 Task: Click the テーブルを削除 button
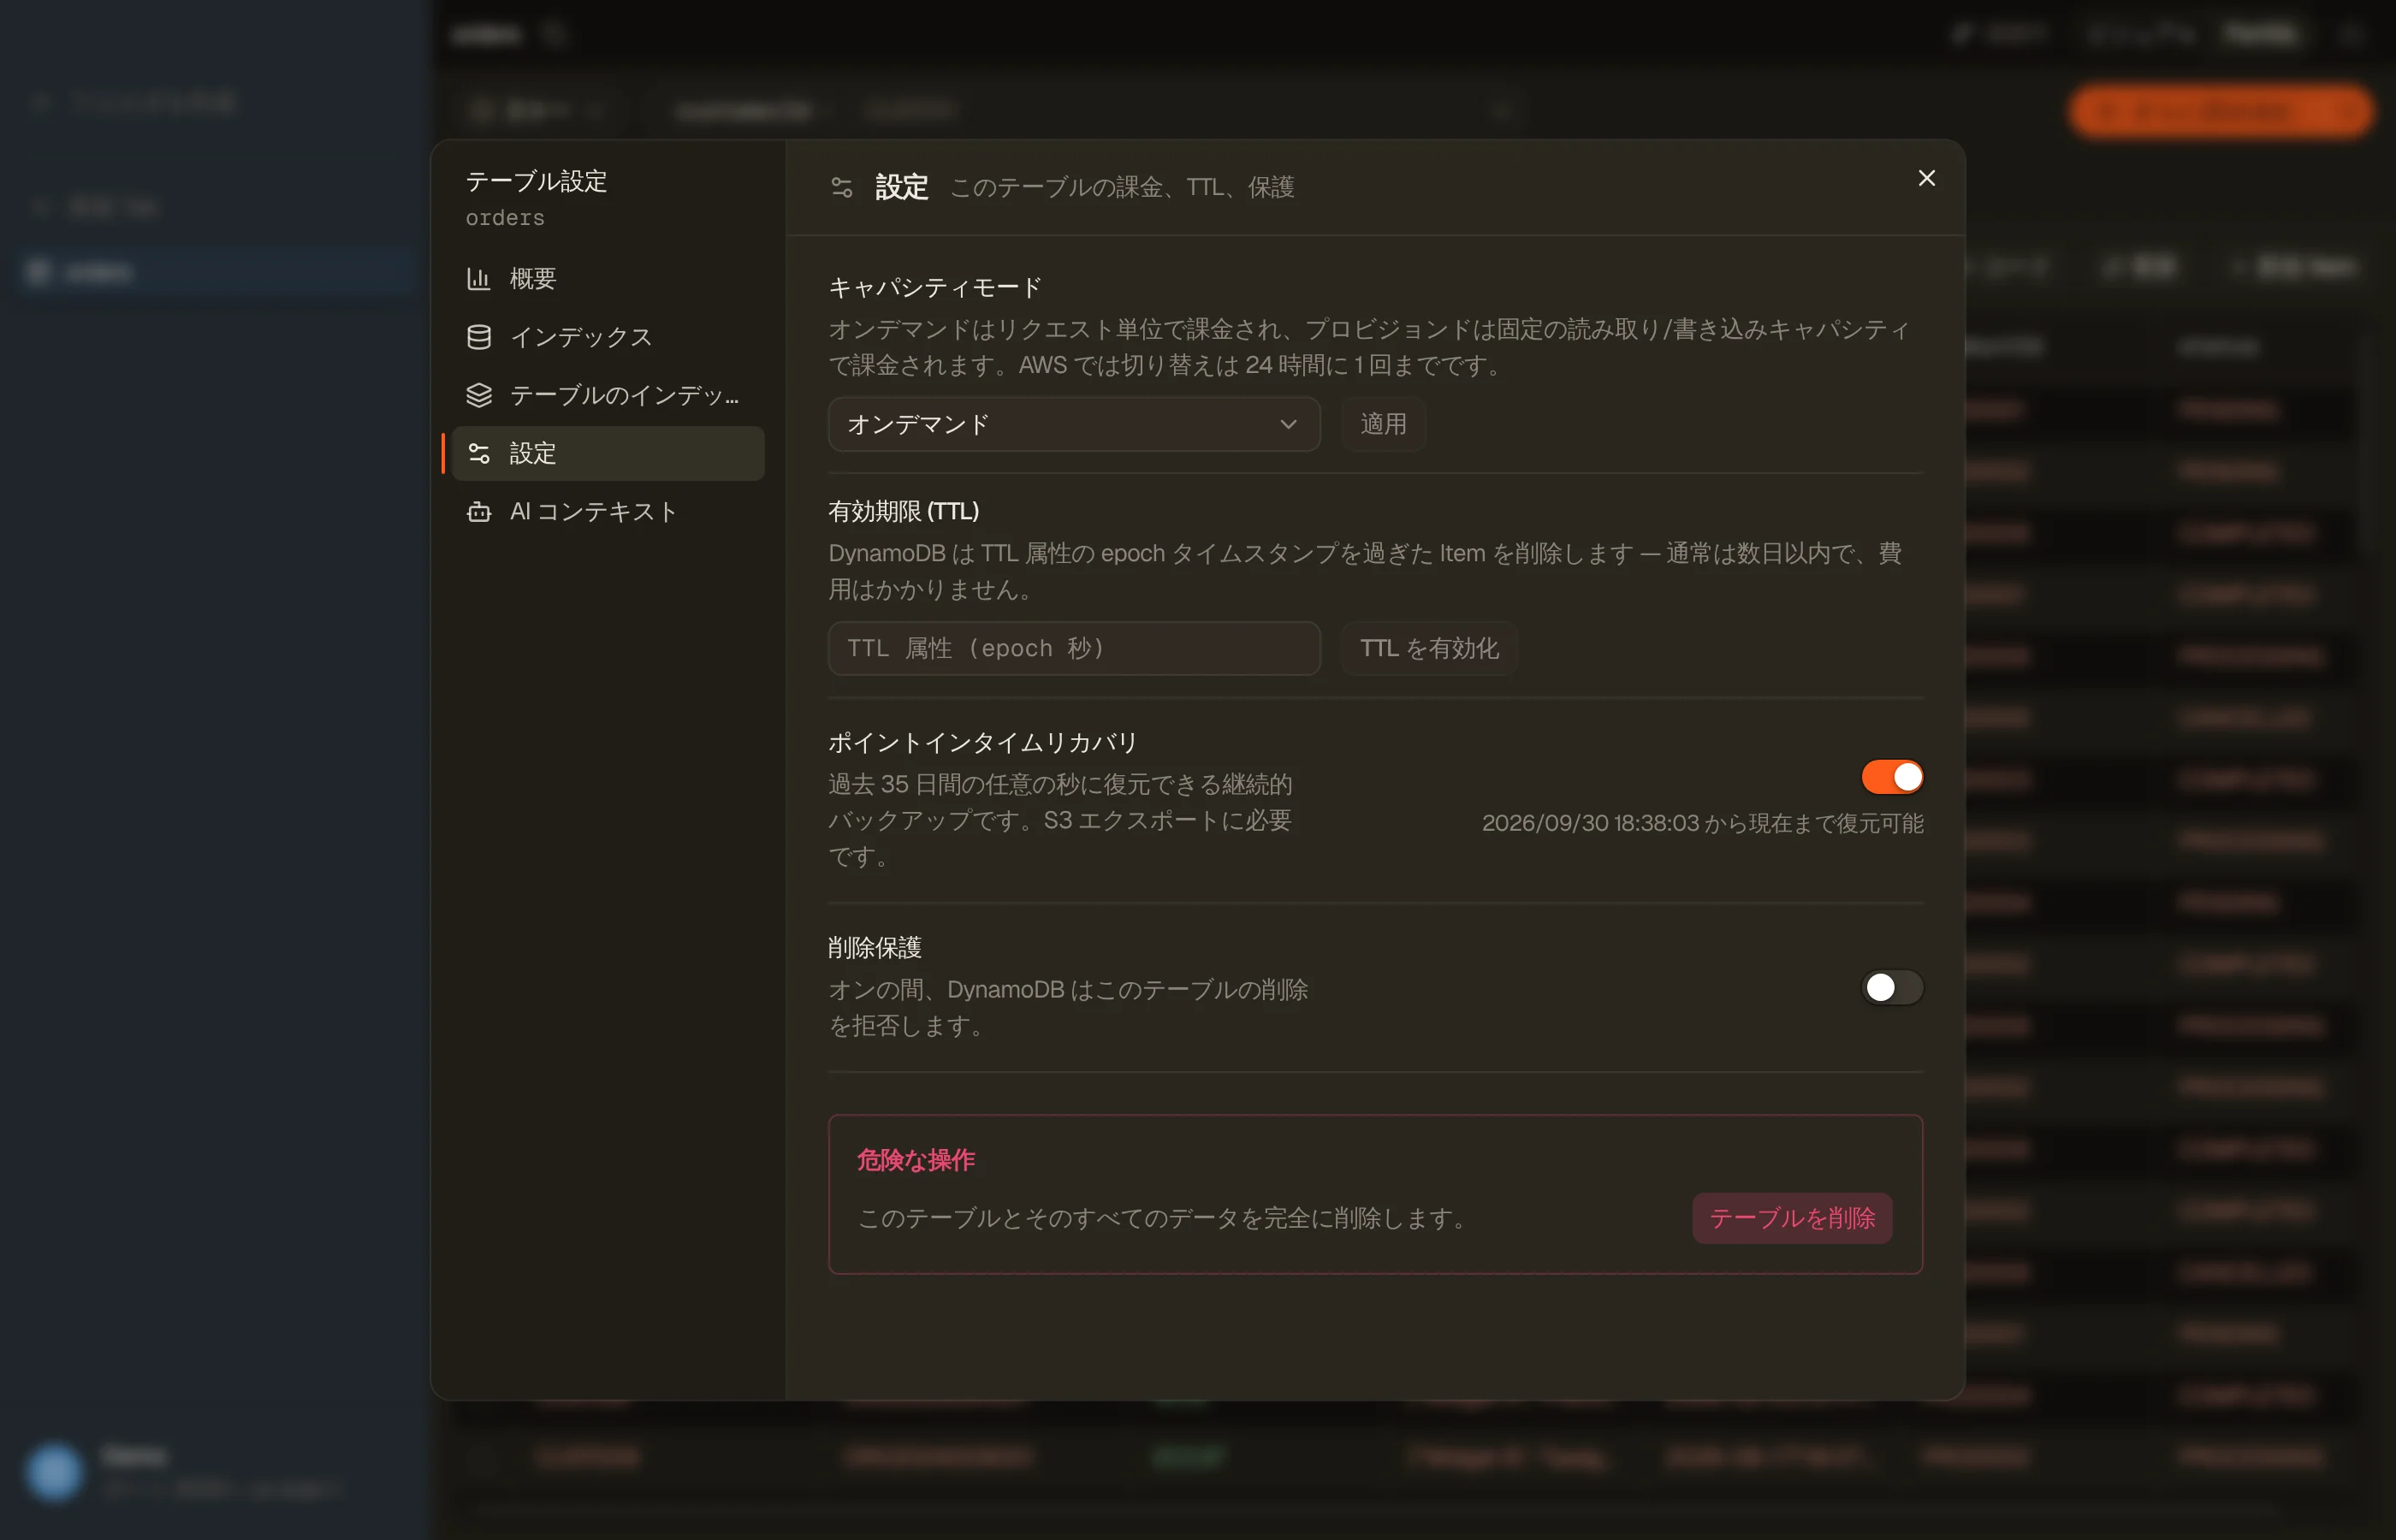tap(1791, 1218)
